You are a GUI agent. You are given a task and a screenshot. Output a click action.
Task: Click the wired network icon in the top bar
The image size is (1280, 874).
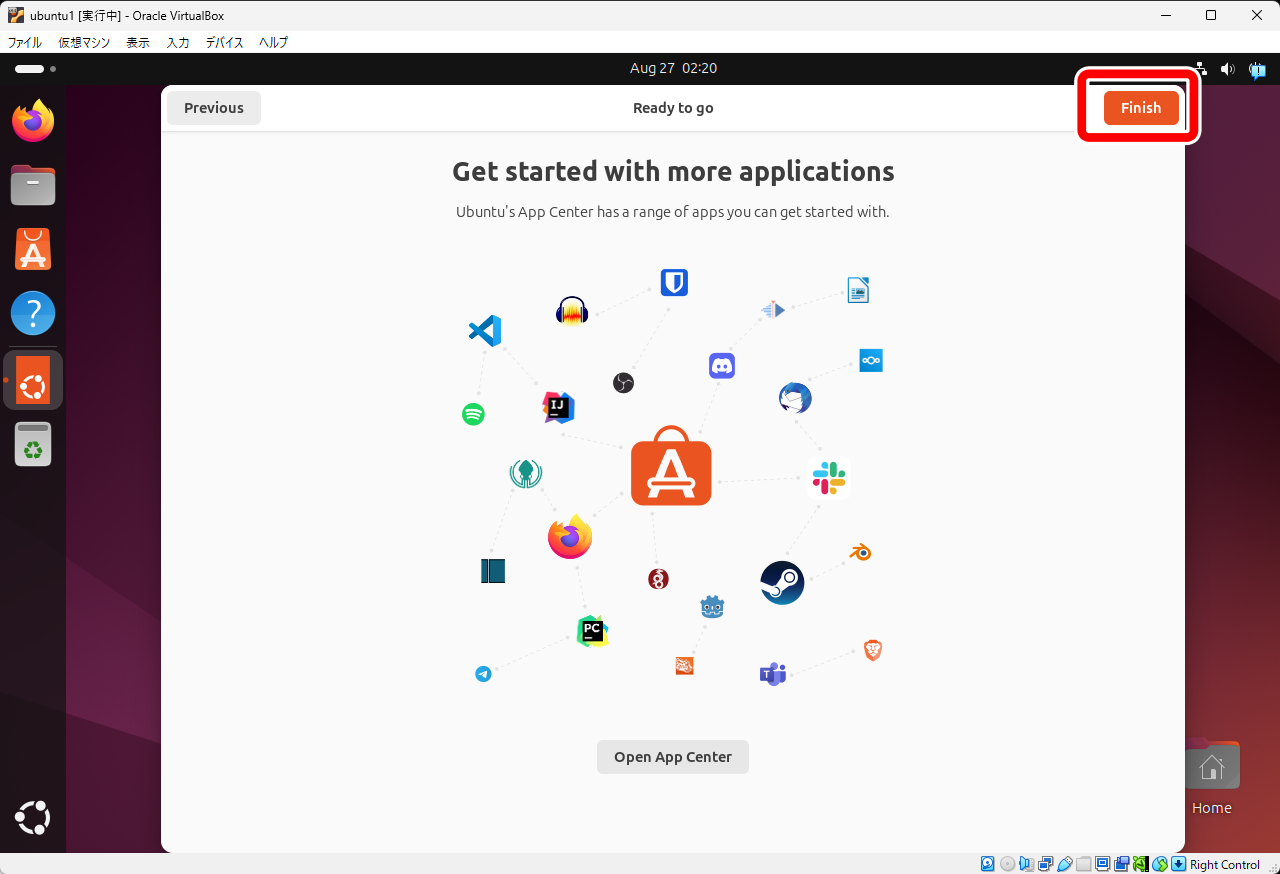coord(1200,69)
